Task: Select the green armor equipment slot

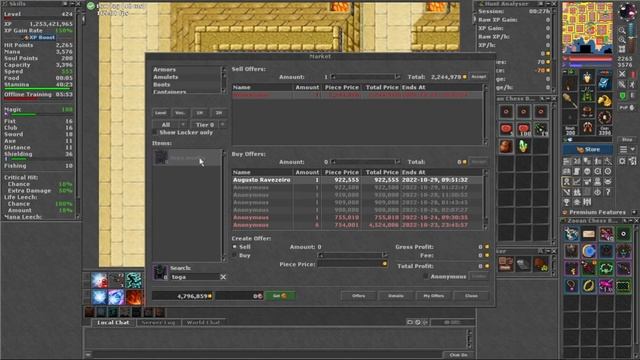Action: tap(587, 94)
